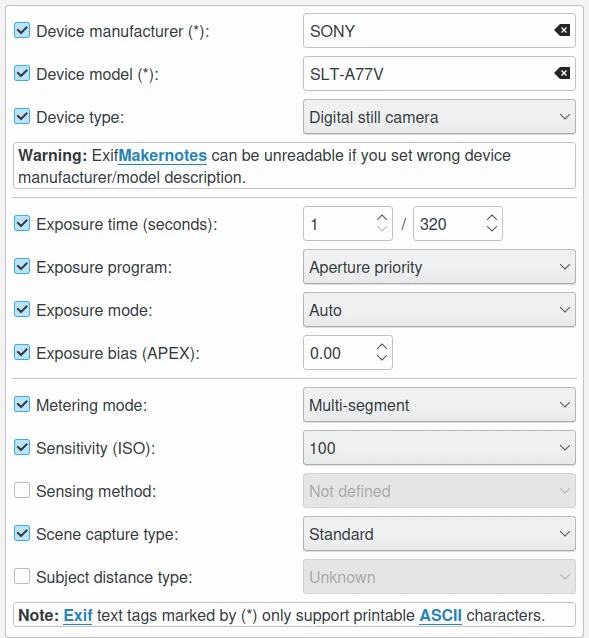Toggle the Exposure mode checkbox
The image size is (589, 638).
22,309
